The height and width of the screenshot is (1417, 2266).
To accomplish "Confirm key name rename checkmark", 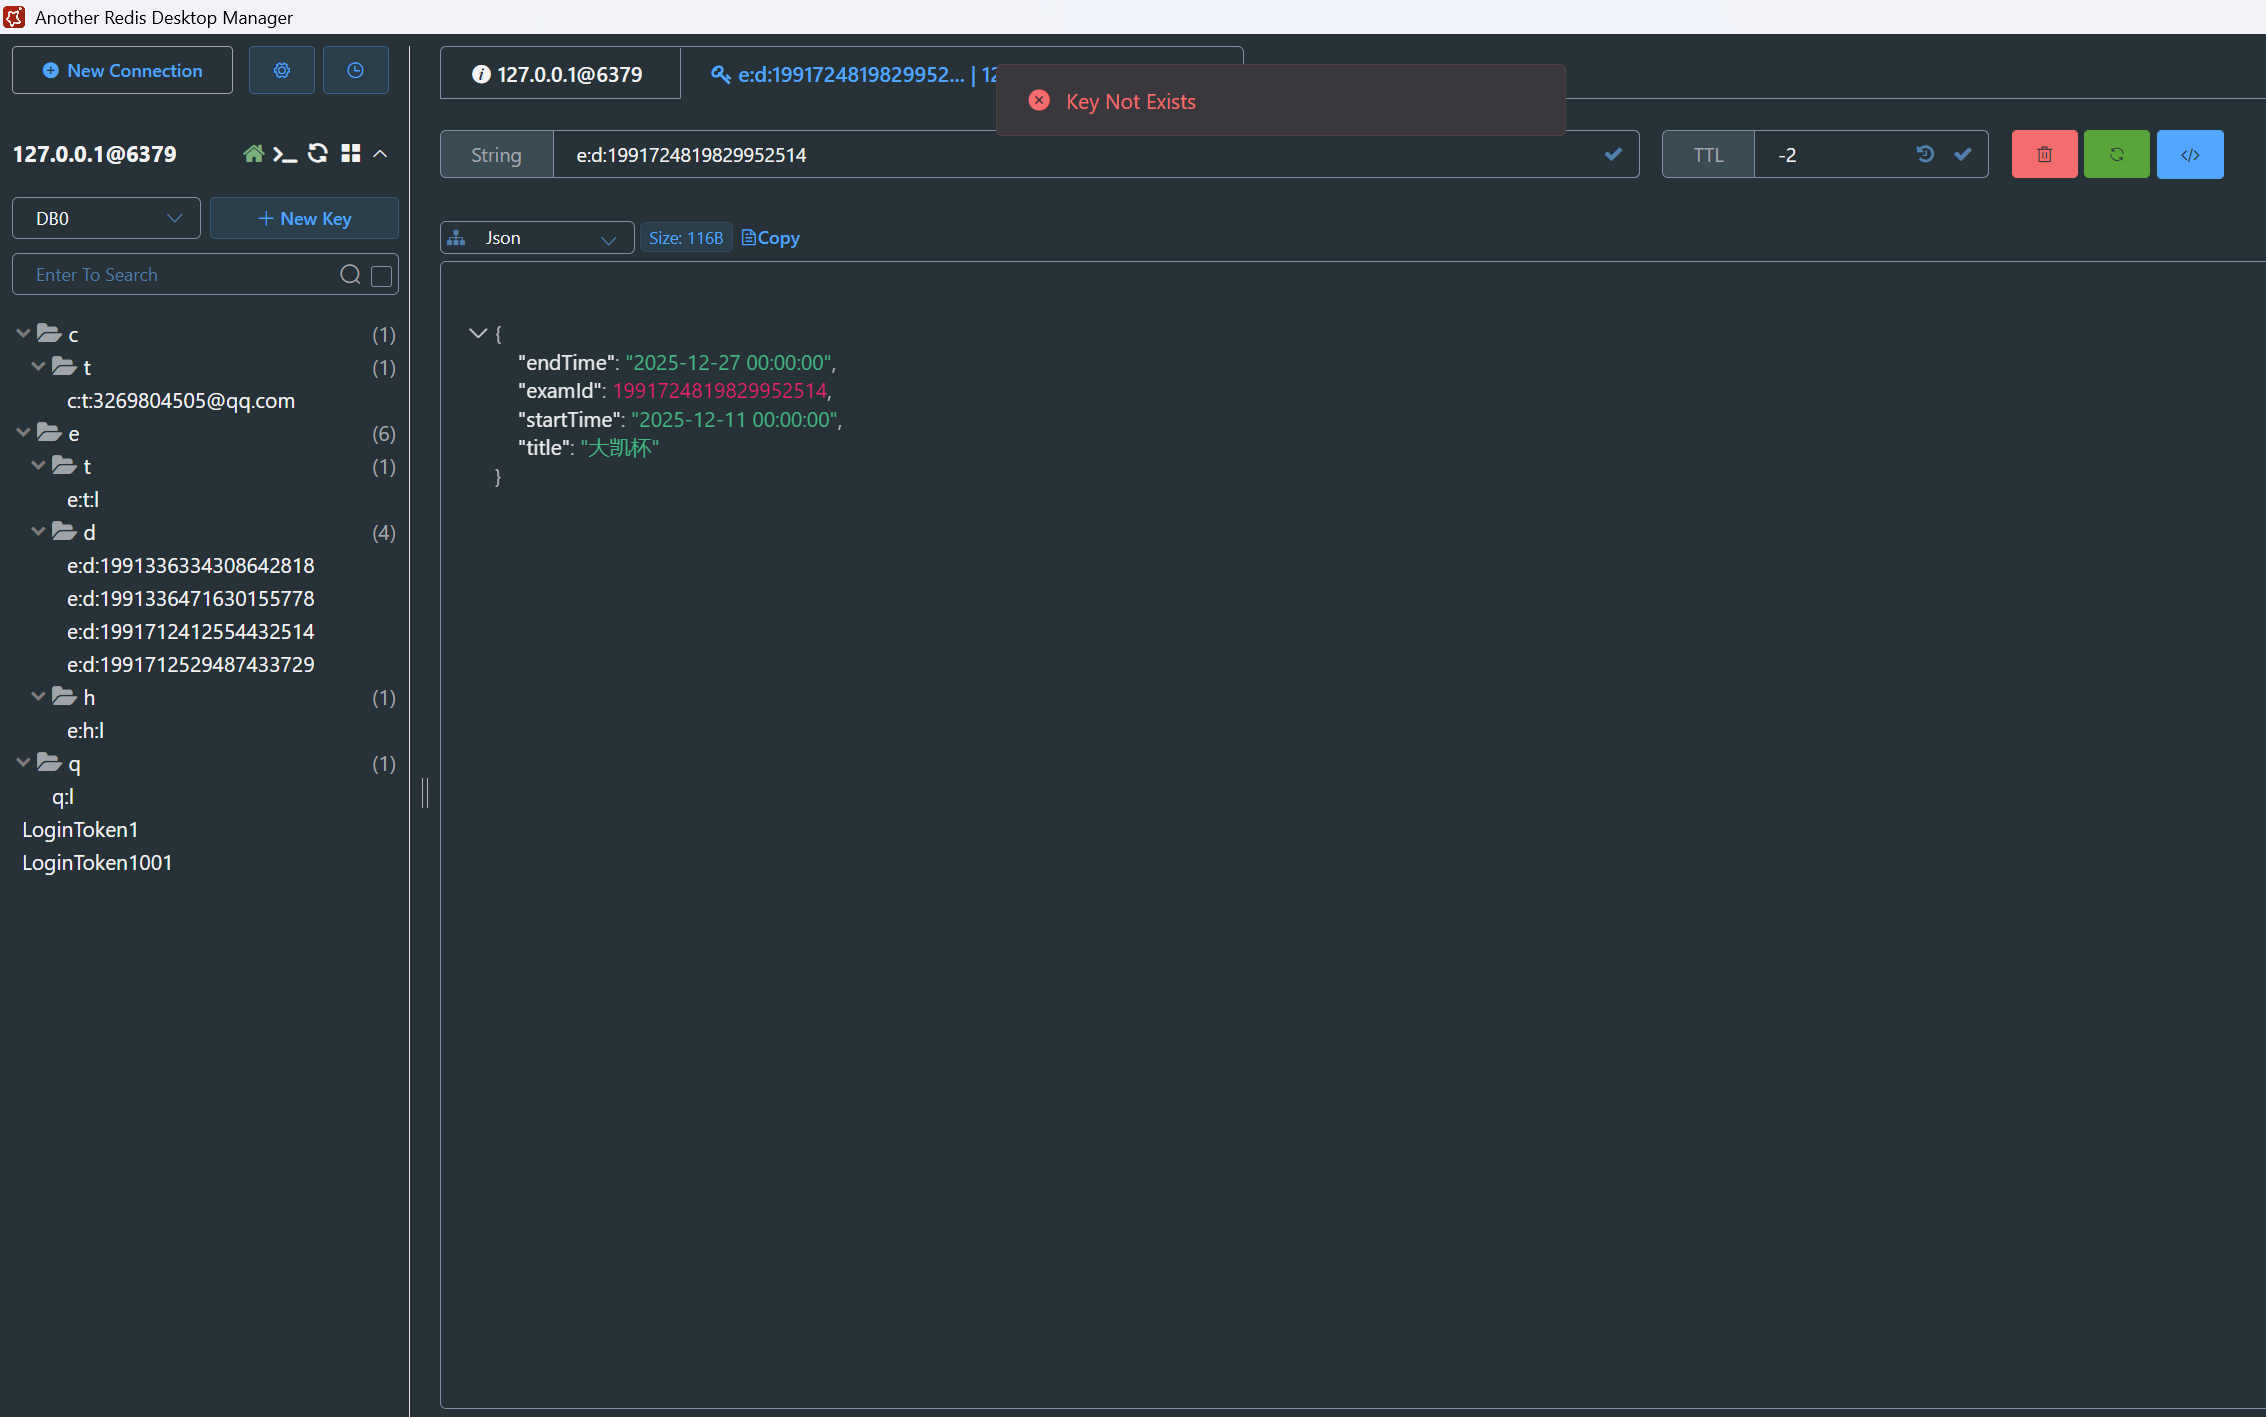I will tap(1612, 154).
